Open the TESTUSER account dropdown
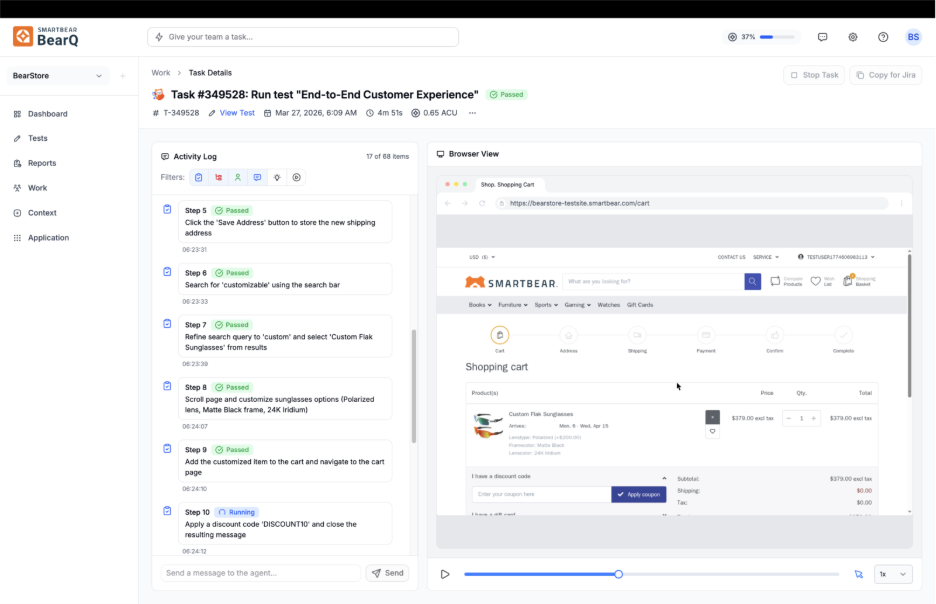Image resolution: width=936 pixels, height=604 pixels. 836,257
